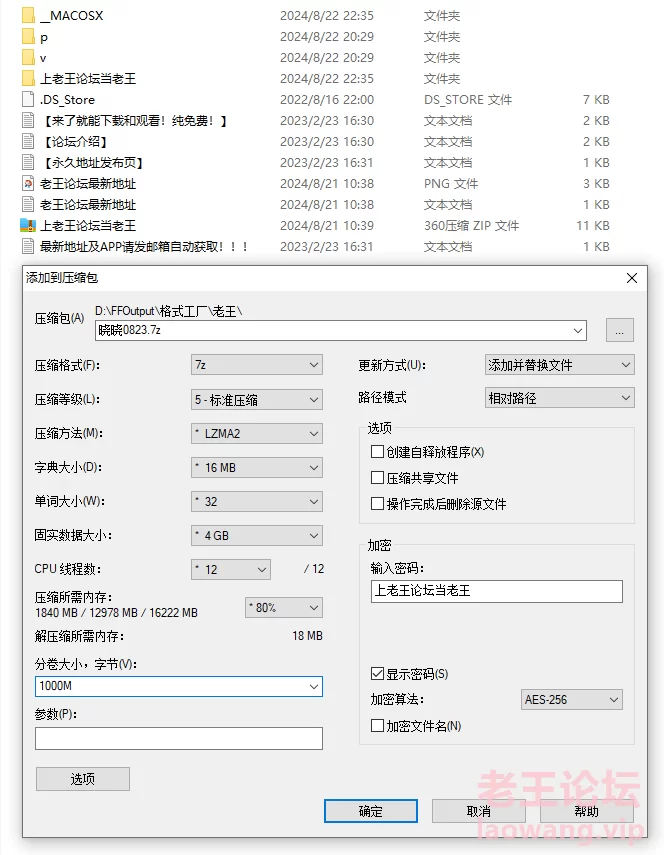Open 固实数据大小 dropdown showing 4 GB
664x855 pixels.
pos(257,535)
